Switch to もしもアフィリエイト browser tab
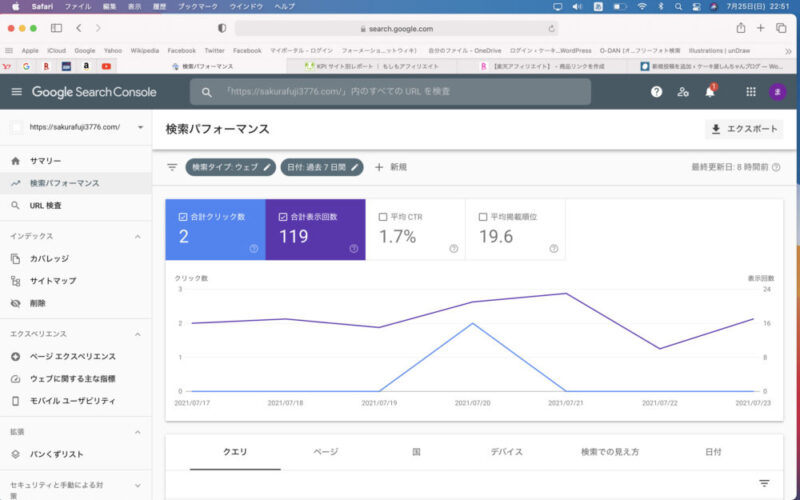 coord(371,66)
